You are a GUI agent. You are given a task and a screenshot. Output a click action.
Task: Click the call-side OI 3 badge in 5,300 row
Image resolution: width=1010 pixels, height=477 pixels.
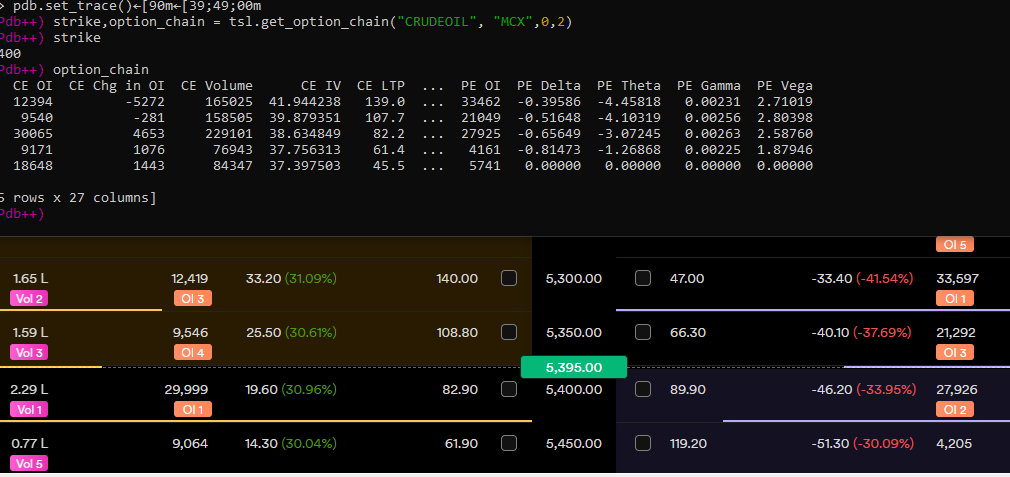[x=189, y=298]
